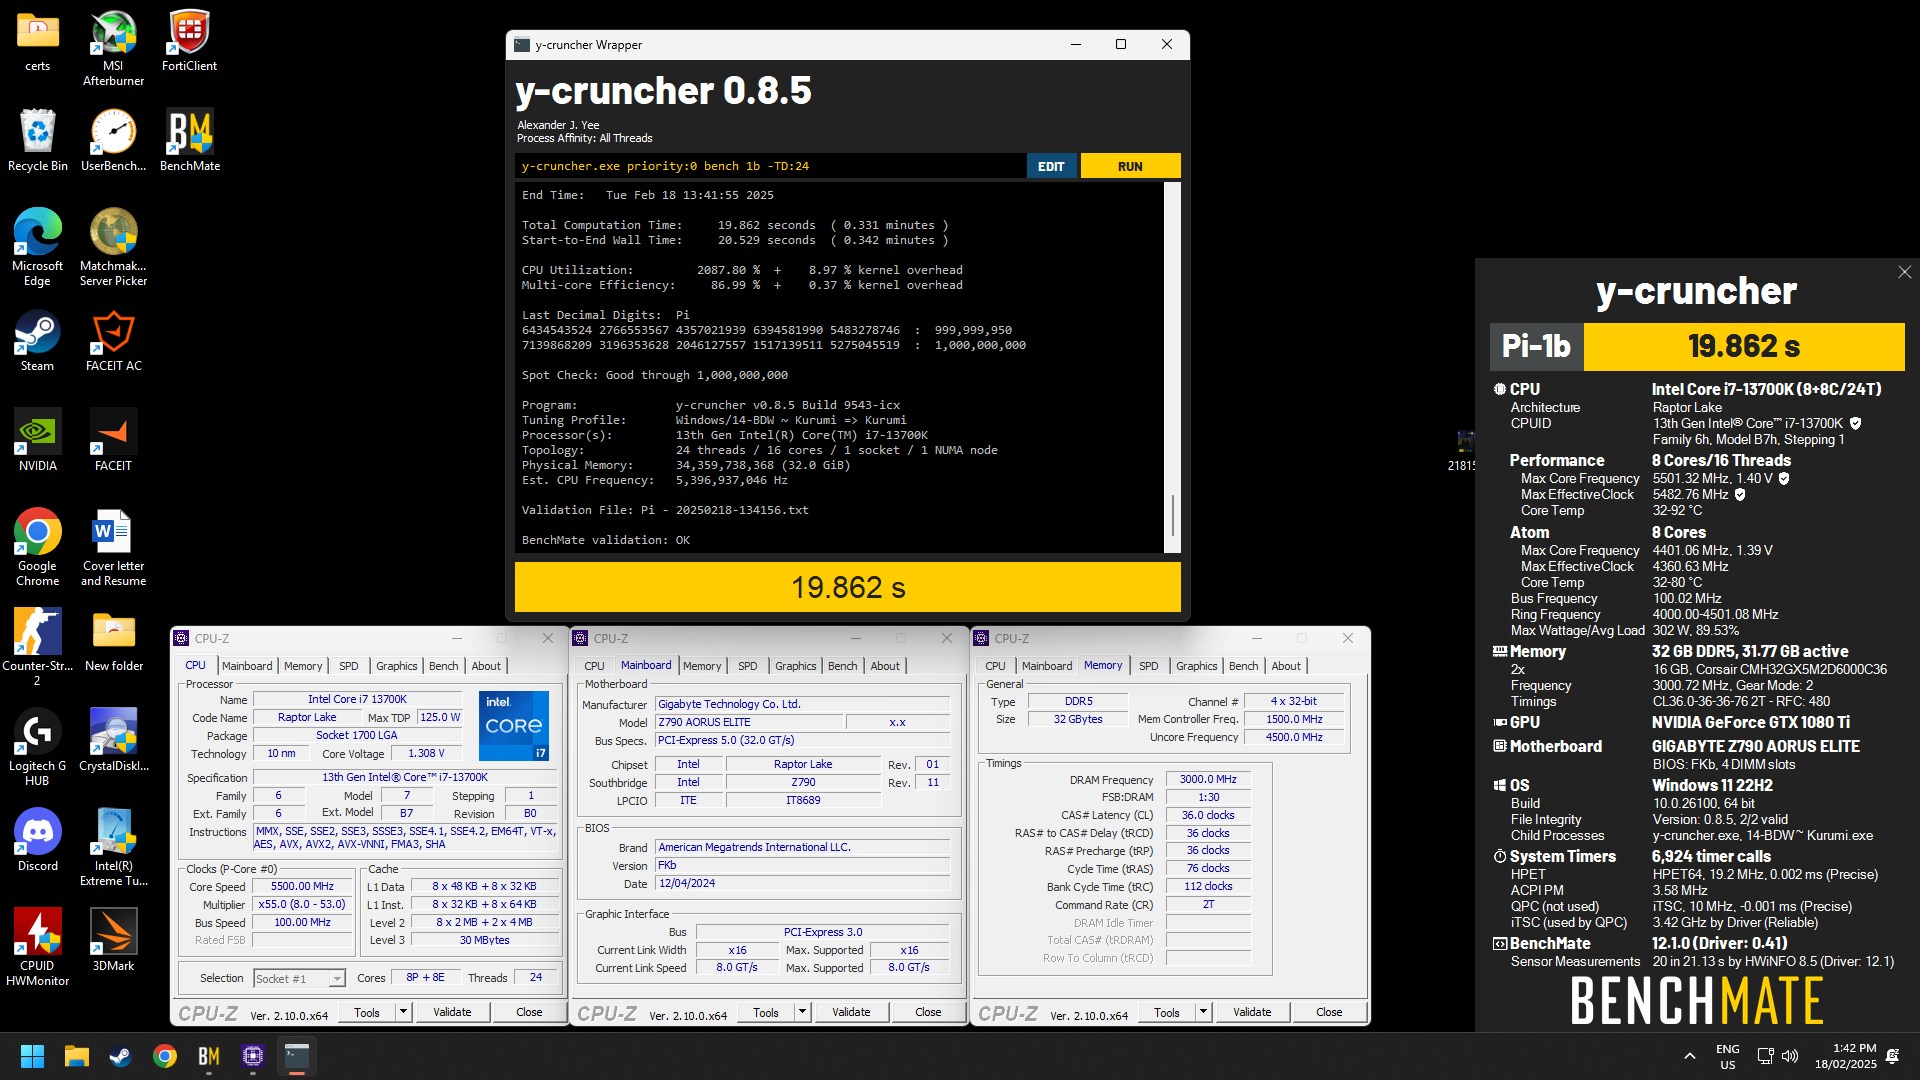Open the New folder on desktop
1920x1080 pixels.
[113, 641]
